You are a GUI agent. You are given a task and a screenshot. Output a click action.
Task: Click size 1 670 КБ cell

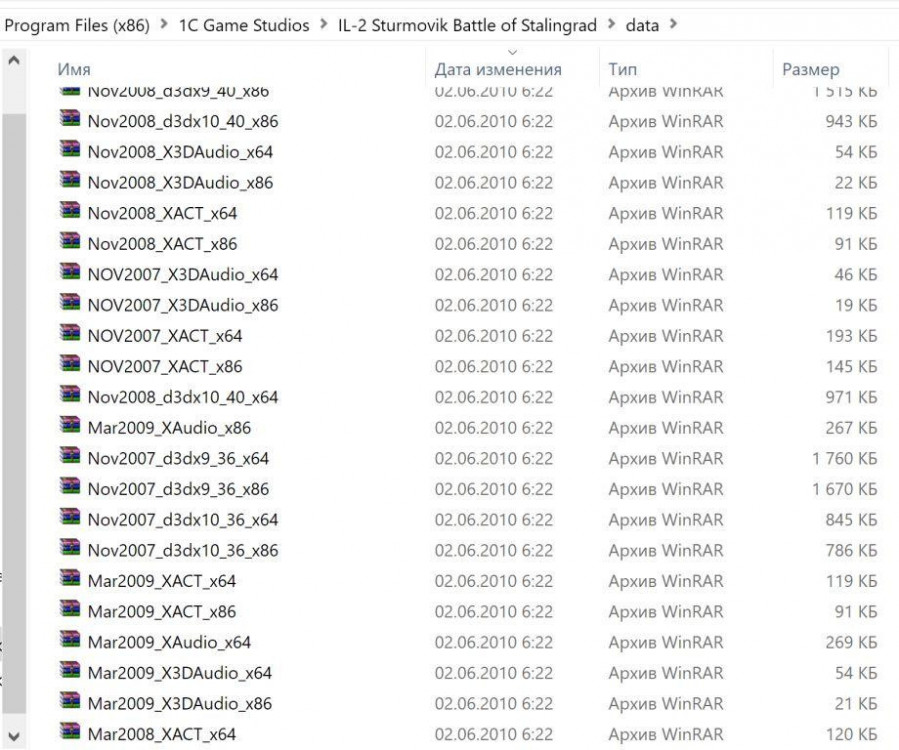point(845,489)
